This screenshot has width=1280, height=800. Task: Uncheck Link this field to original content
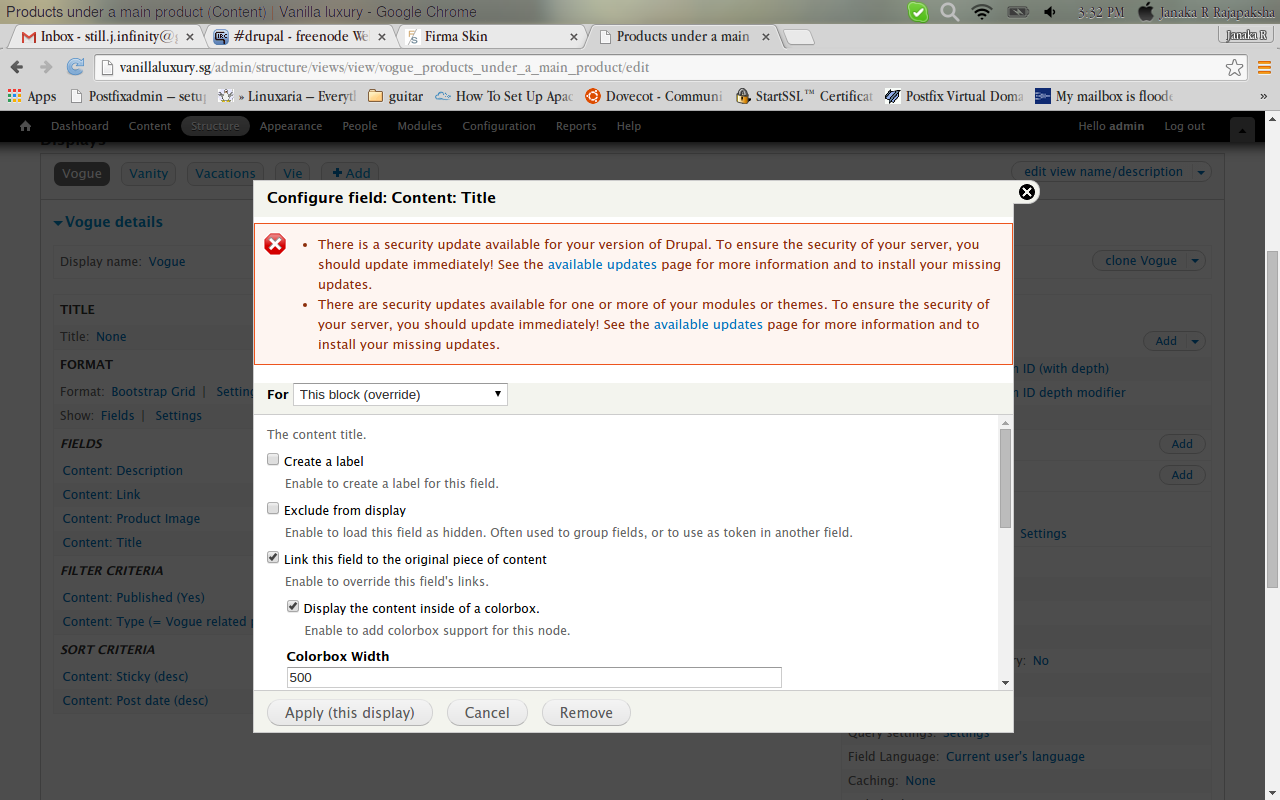(273, 558)
